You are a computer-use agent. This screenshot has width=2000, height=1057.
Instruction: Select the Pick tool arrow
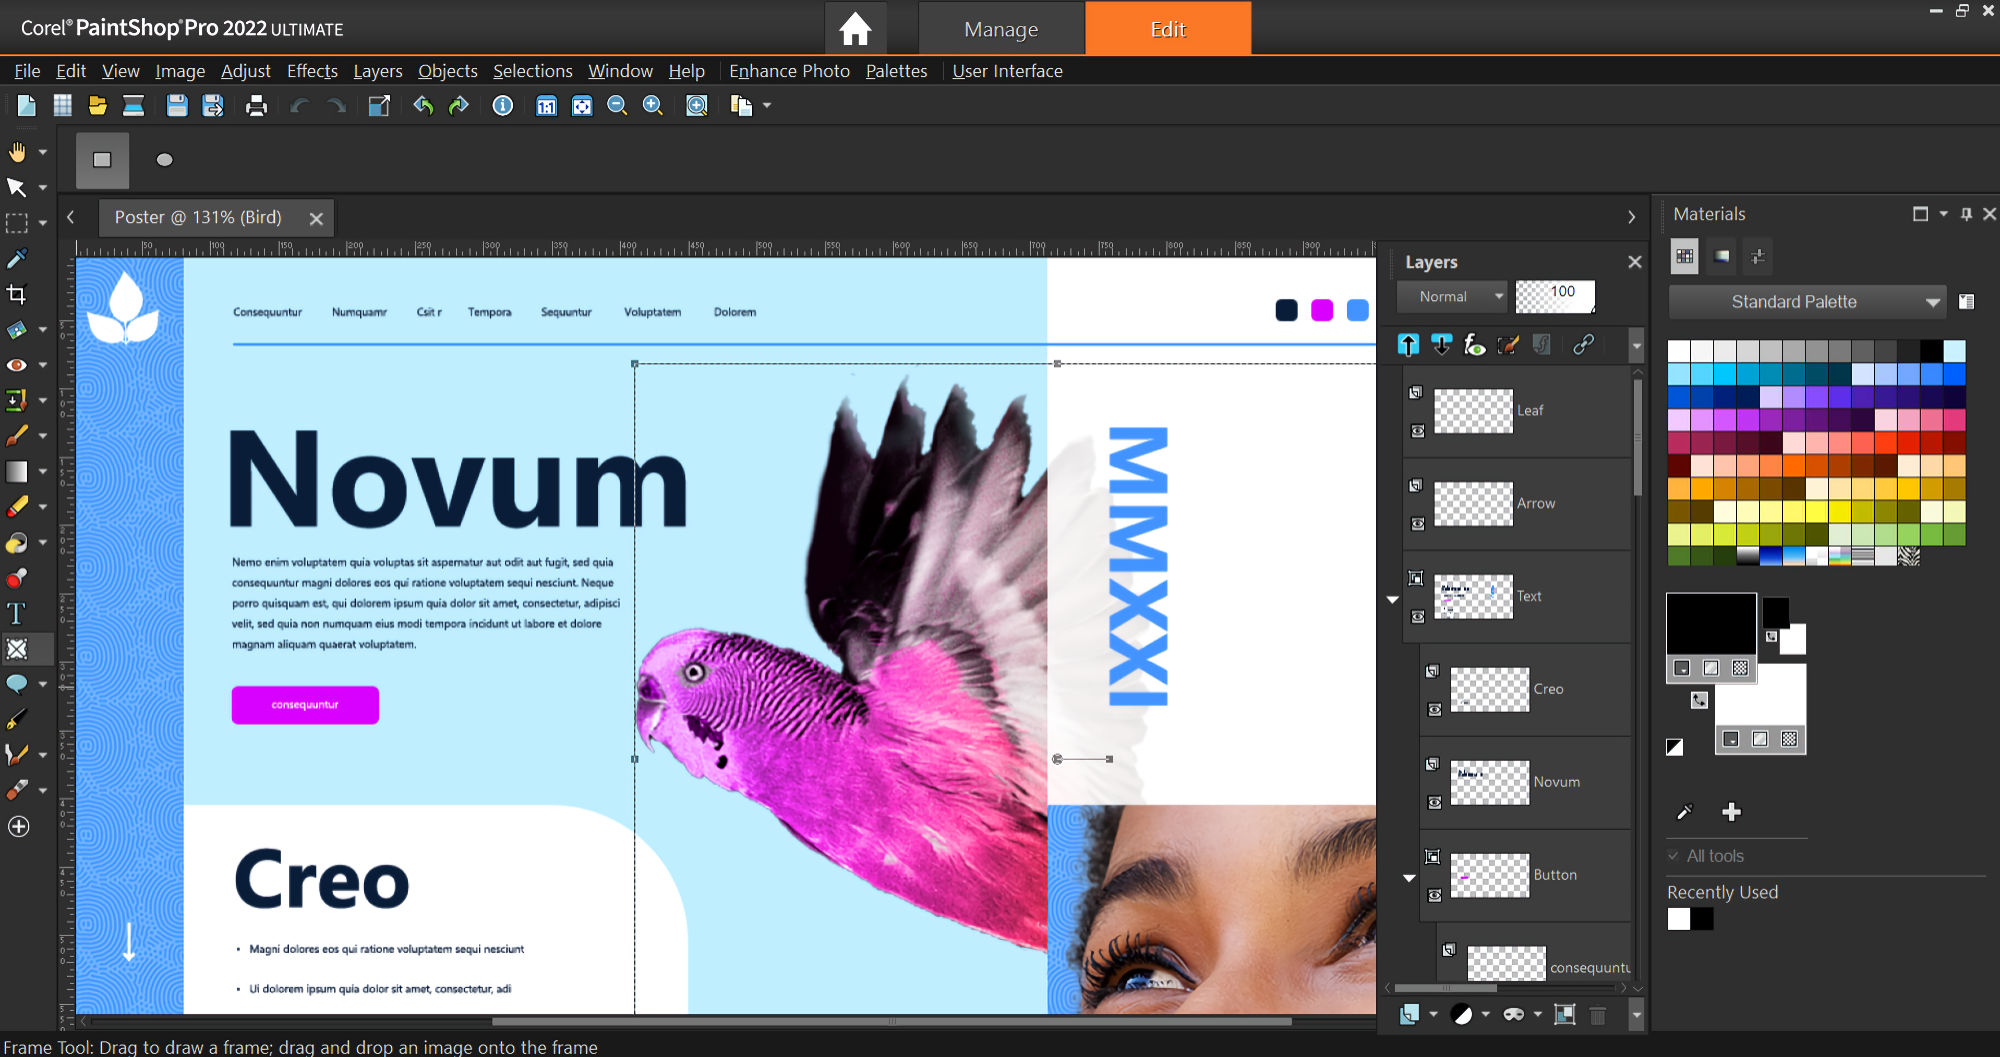pos(17,187)
